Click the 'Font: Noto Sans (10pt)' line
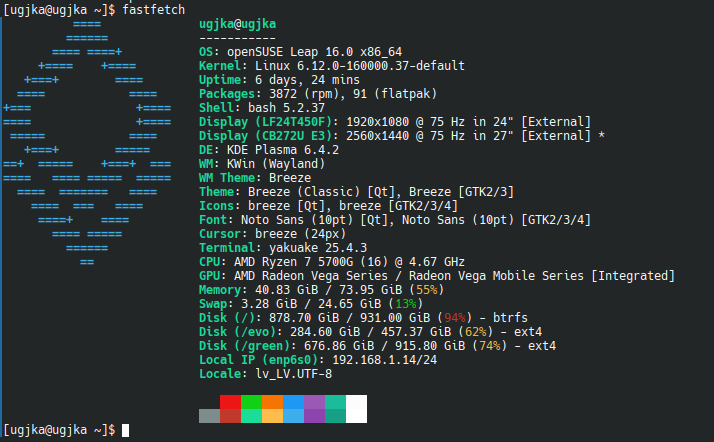This screenshot has width=714, height=442. point(395,220)
